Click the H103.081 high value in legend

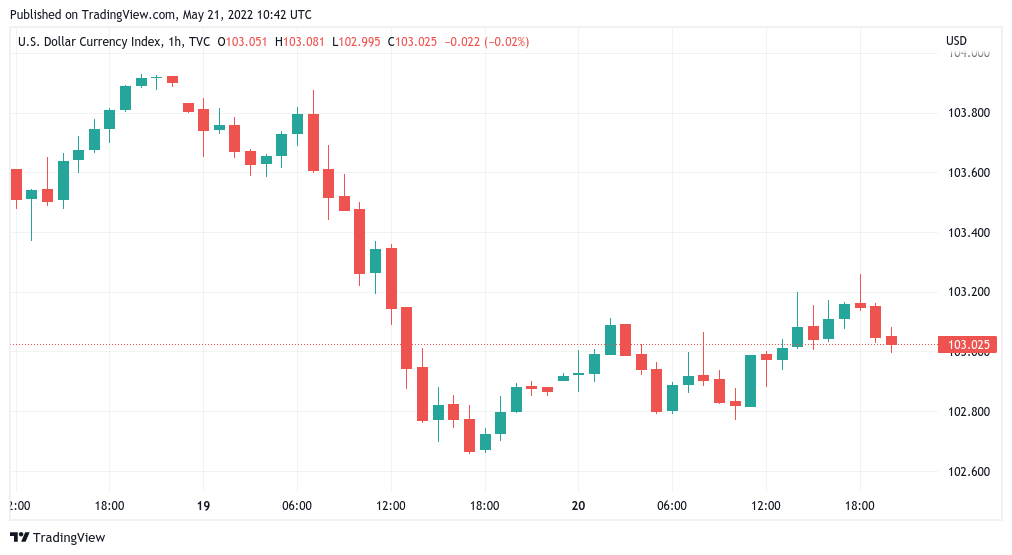point(304,41)
